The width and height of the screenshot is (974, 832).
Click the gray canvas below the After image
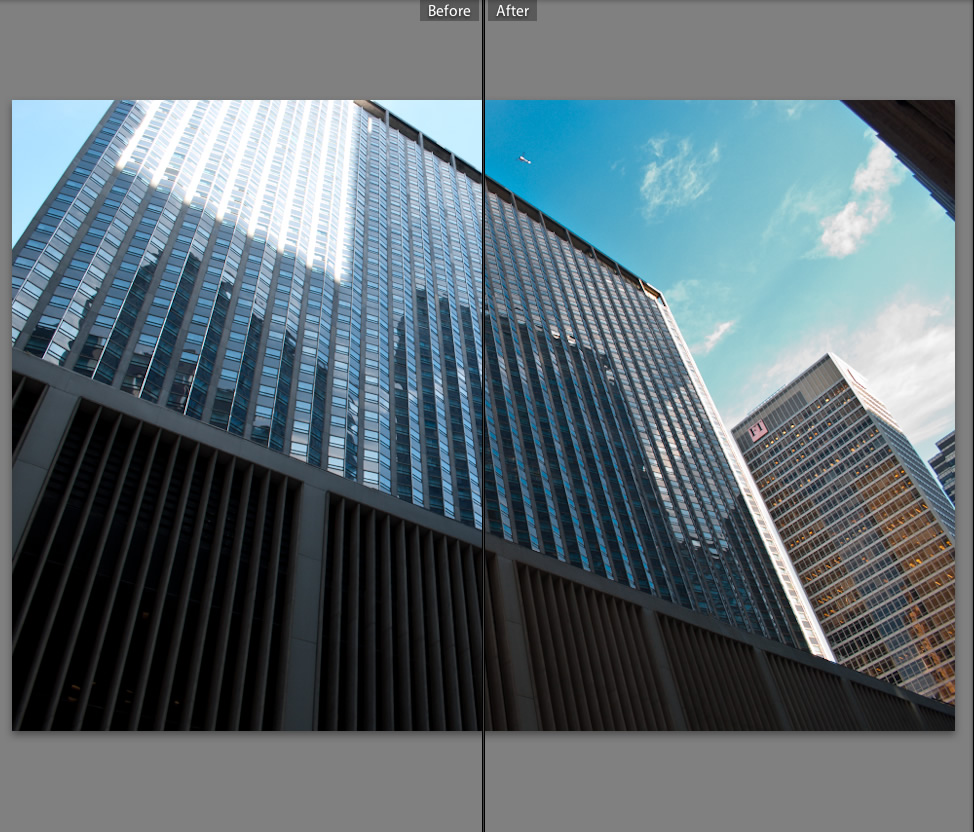tap(720, 780)
